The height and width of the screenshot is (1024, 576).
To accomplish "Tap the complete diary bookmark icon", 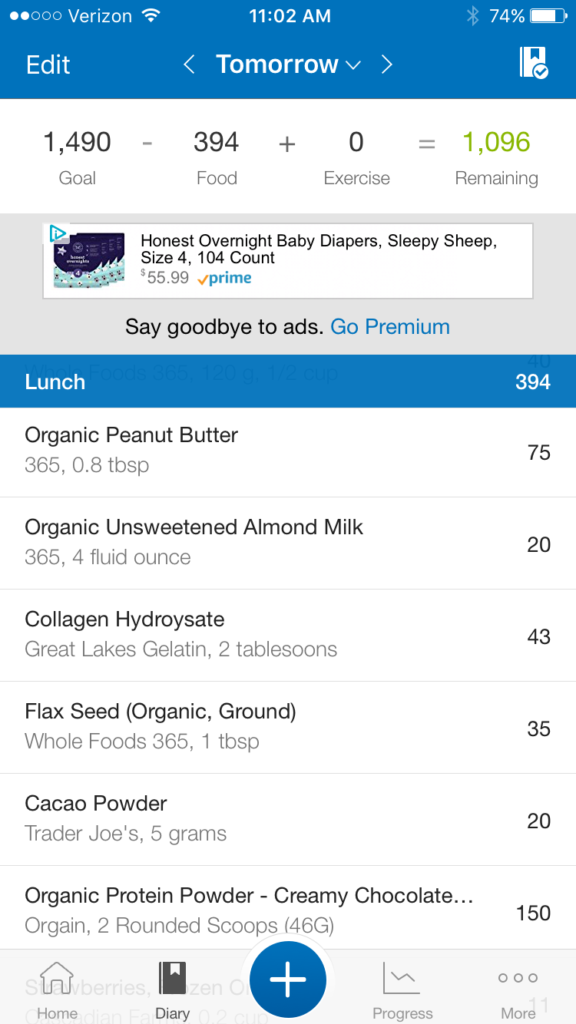I will coord(534,63).
